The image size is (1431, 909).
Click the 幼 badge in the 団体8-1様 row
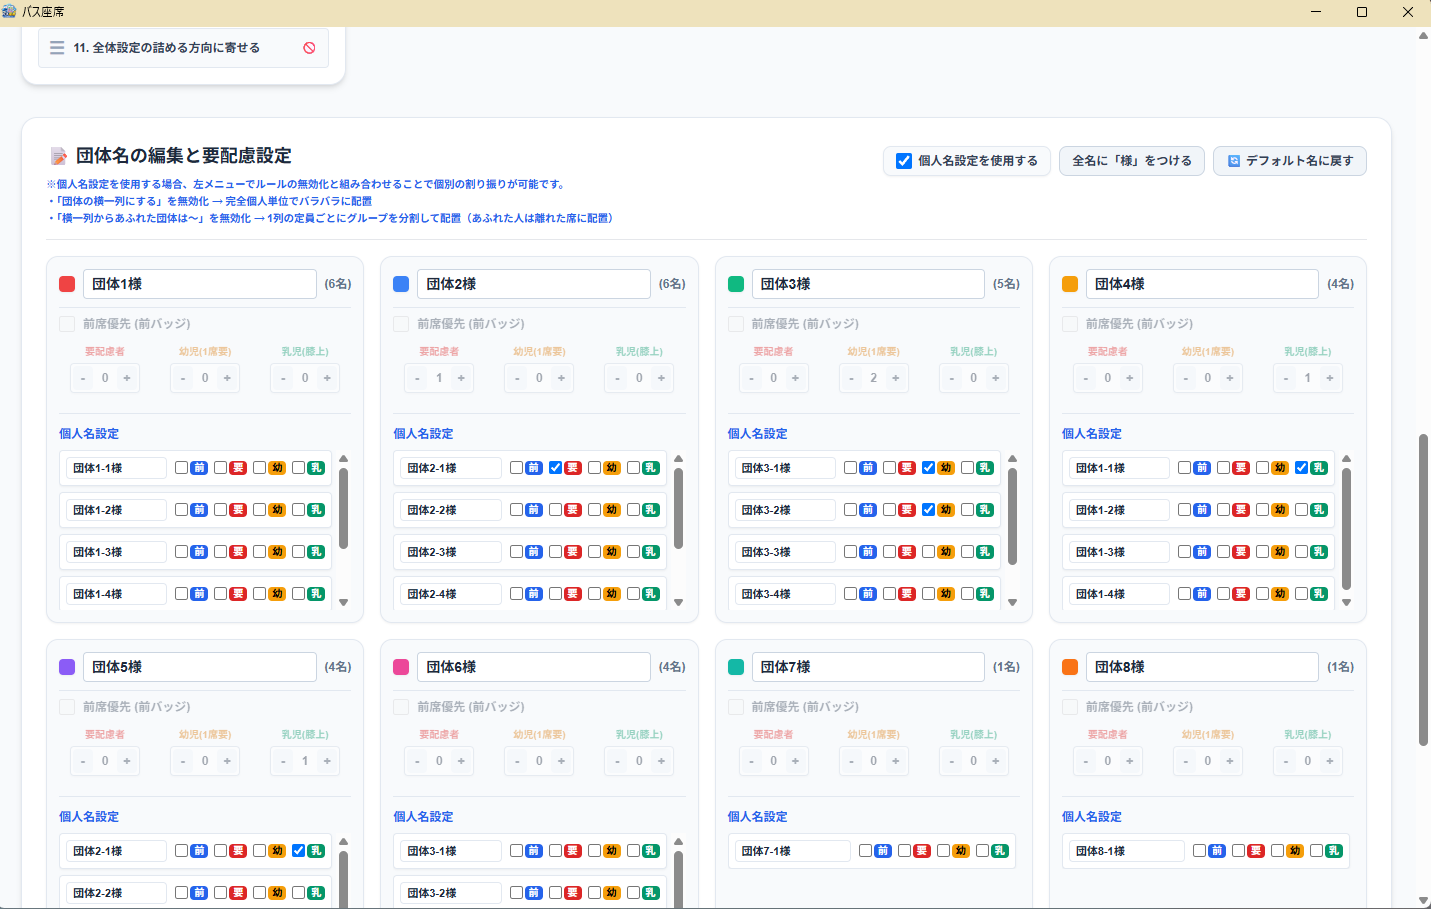coord(1295,851)
